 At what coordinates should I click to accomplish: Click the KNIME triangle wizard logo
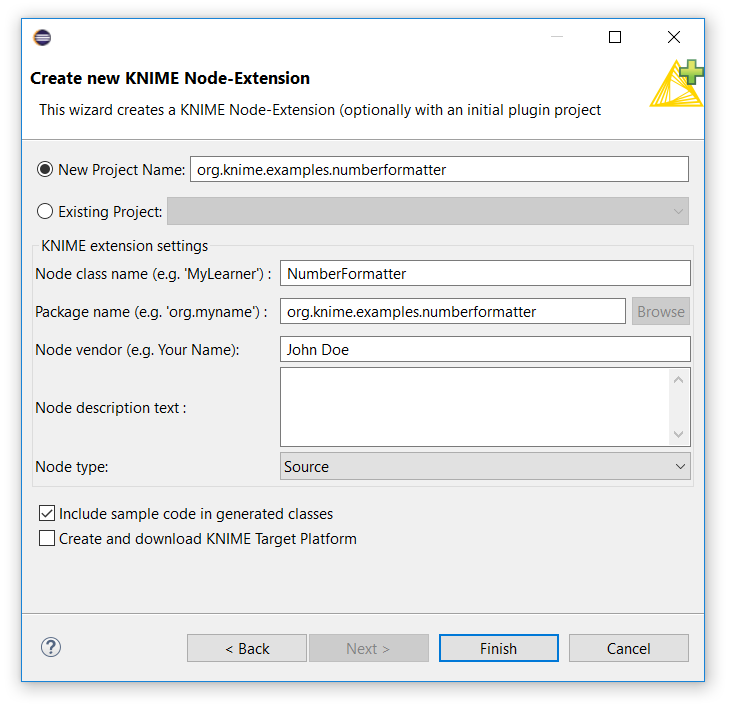pos(676,83)
